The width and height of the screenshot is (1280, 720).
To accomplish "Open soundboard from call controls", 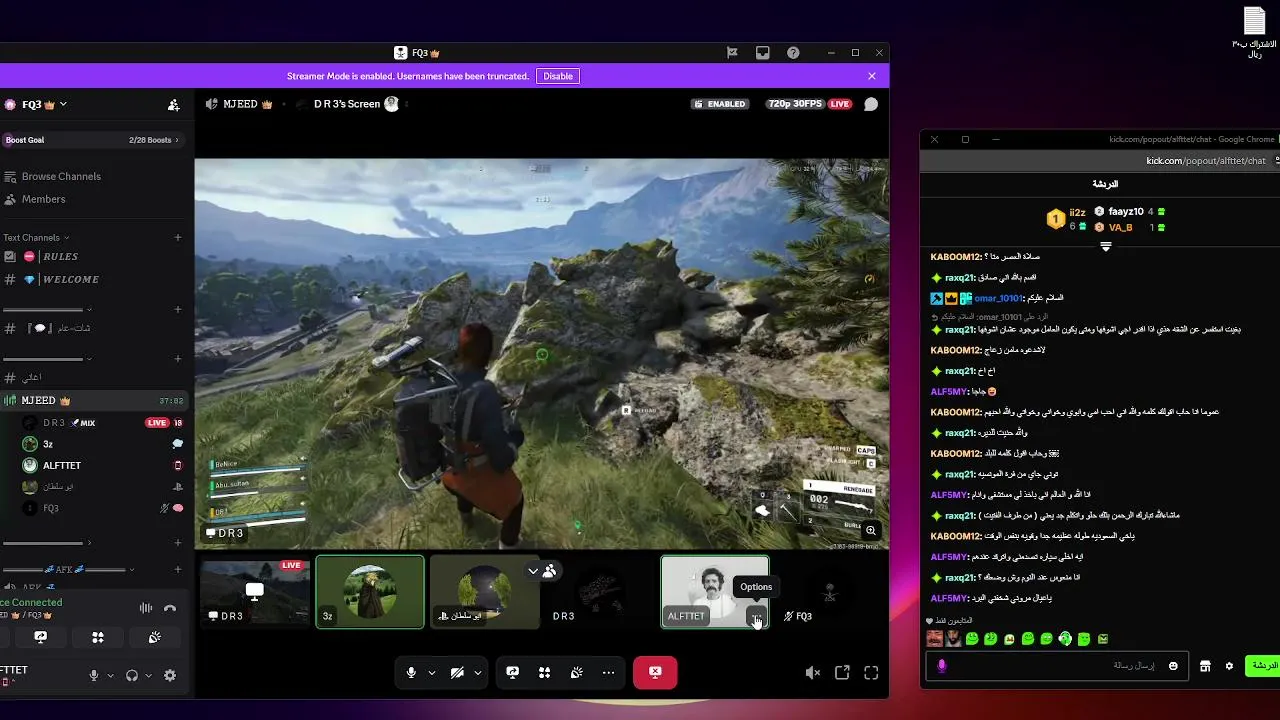I will click(577, 673).
